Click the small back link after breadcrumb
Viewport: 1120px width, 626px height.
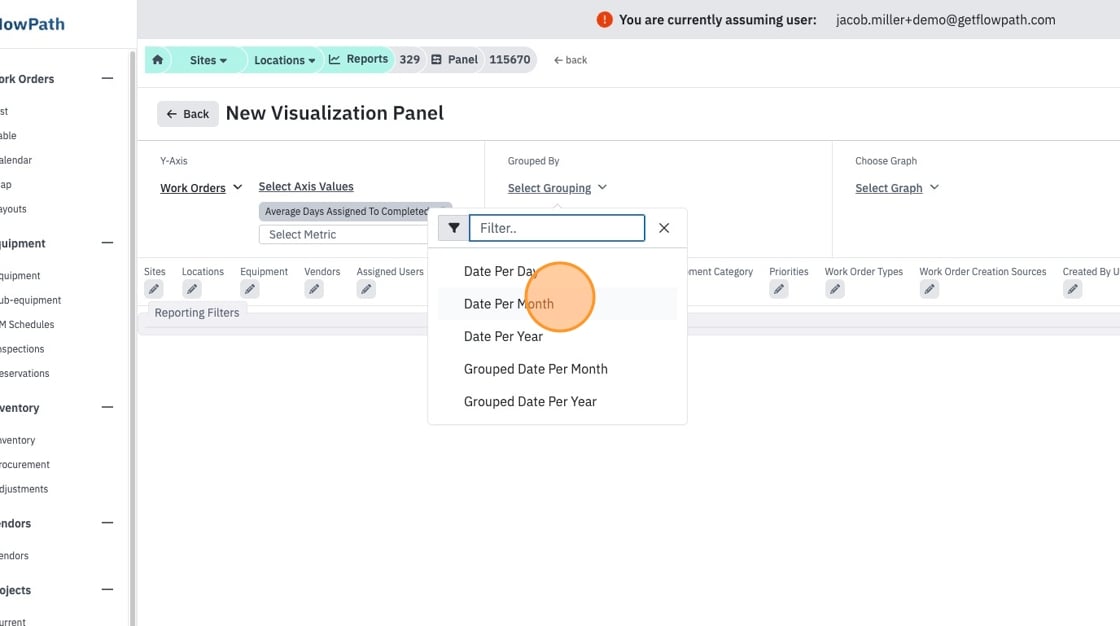570,60
